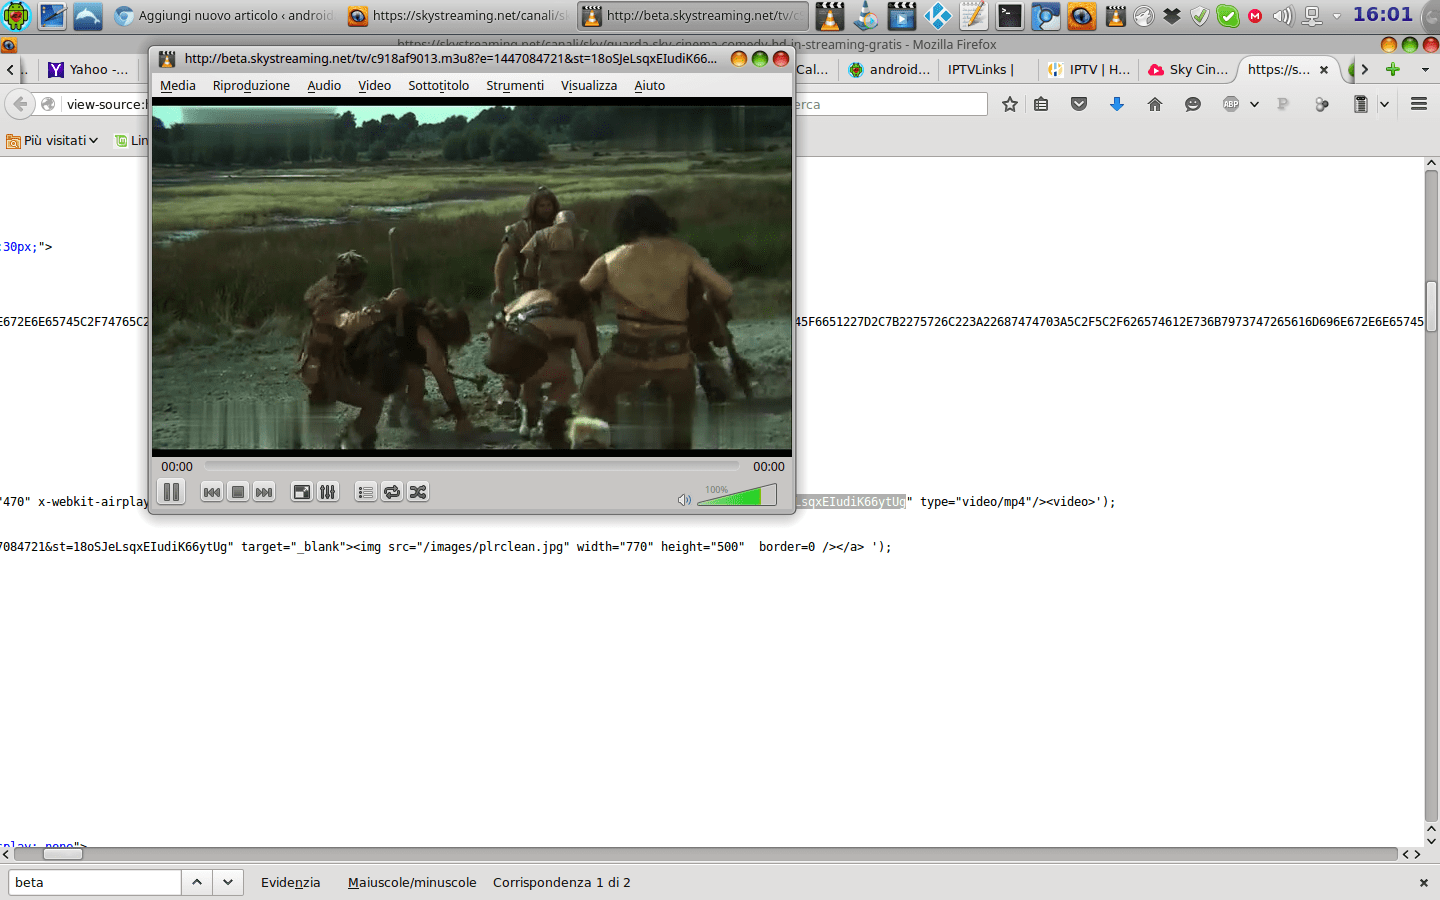Screen dimensions: 1440x900
Task: List all Firefox tabs dropdown
Action: tap(1425, 69)
